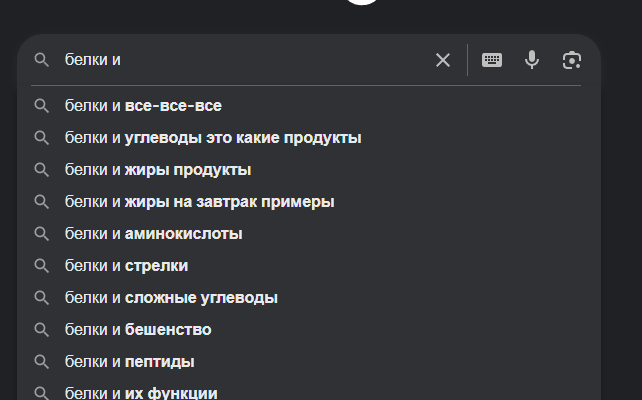The width and height of the screenshot is (642, 400).
Task: Select 'белки и углеводы это какие продукты'
Action: (x=213, y=137)
